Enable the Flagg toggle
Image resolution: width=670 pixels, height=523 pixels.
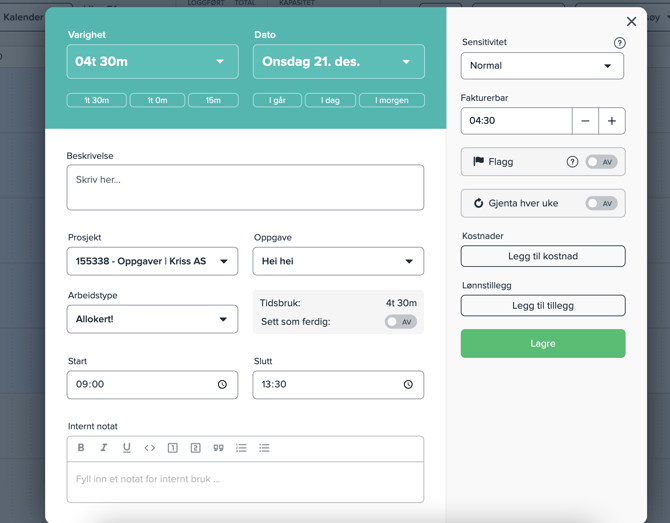601,162
